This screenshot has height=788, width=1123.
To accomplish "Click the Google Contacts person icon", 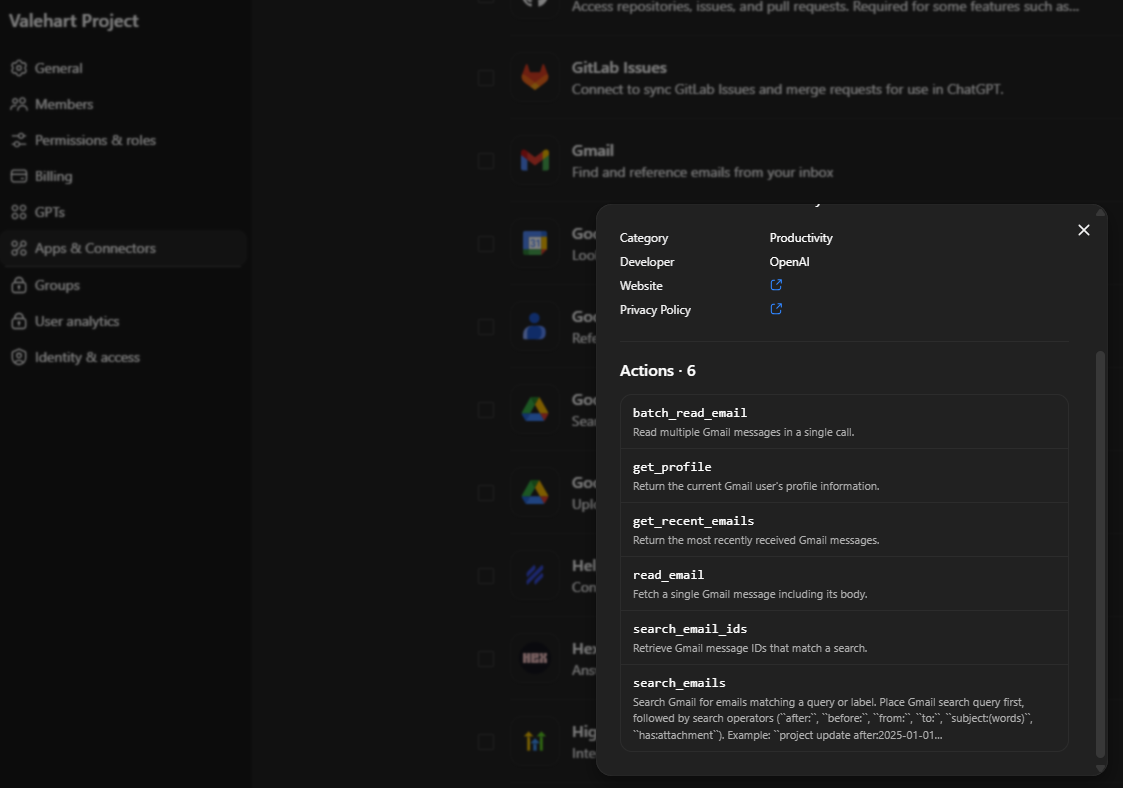I will point(535,326).
